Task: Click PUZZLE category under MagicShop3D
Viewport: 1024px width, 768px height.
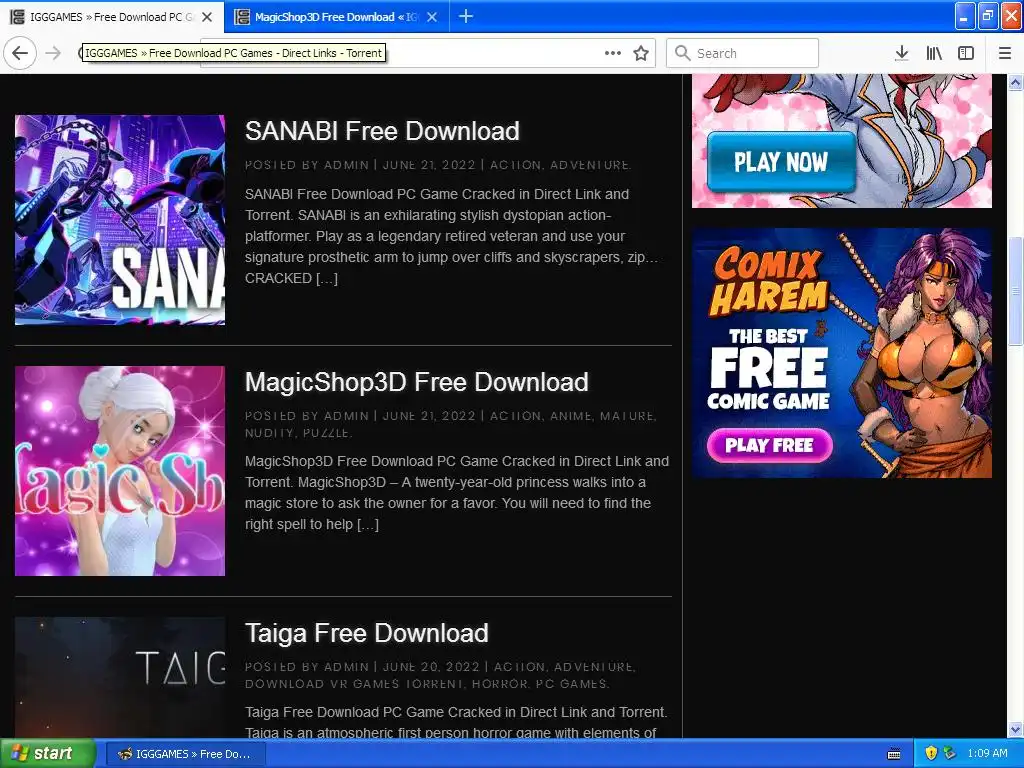Action: (327, 433)
